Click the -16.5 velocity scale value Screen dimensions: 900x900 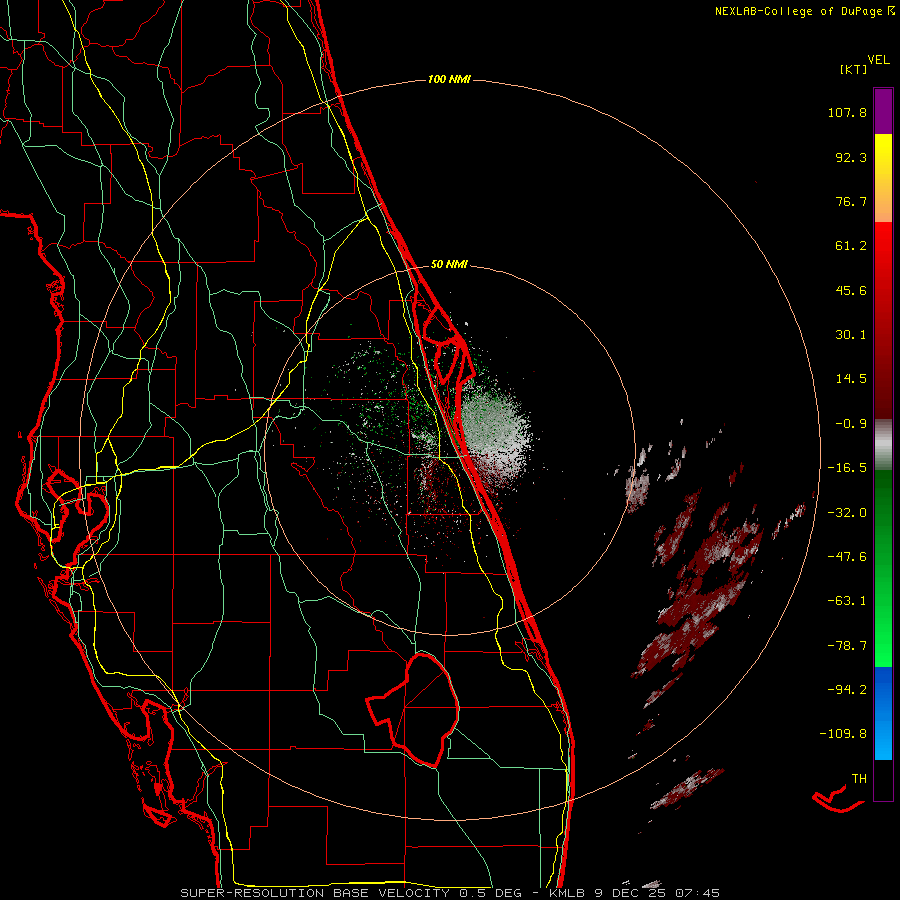point(847,468)
